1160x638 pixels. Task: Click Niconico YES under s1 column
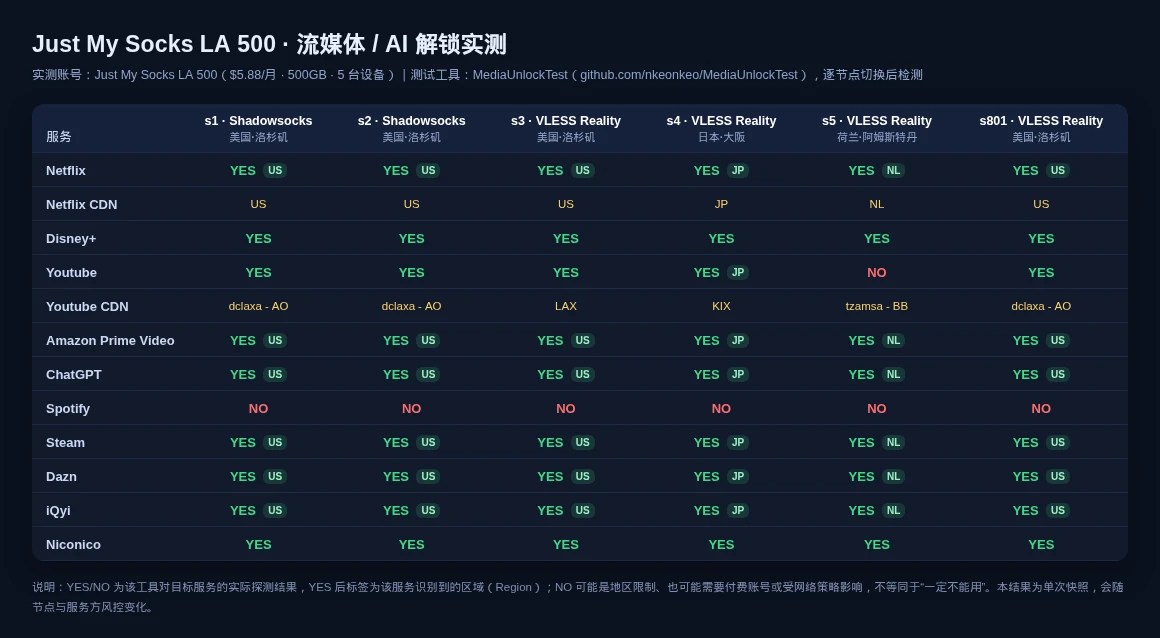coord(258,545)
